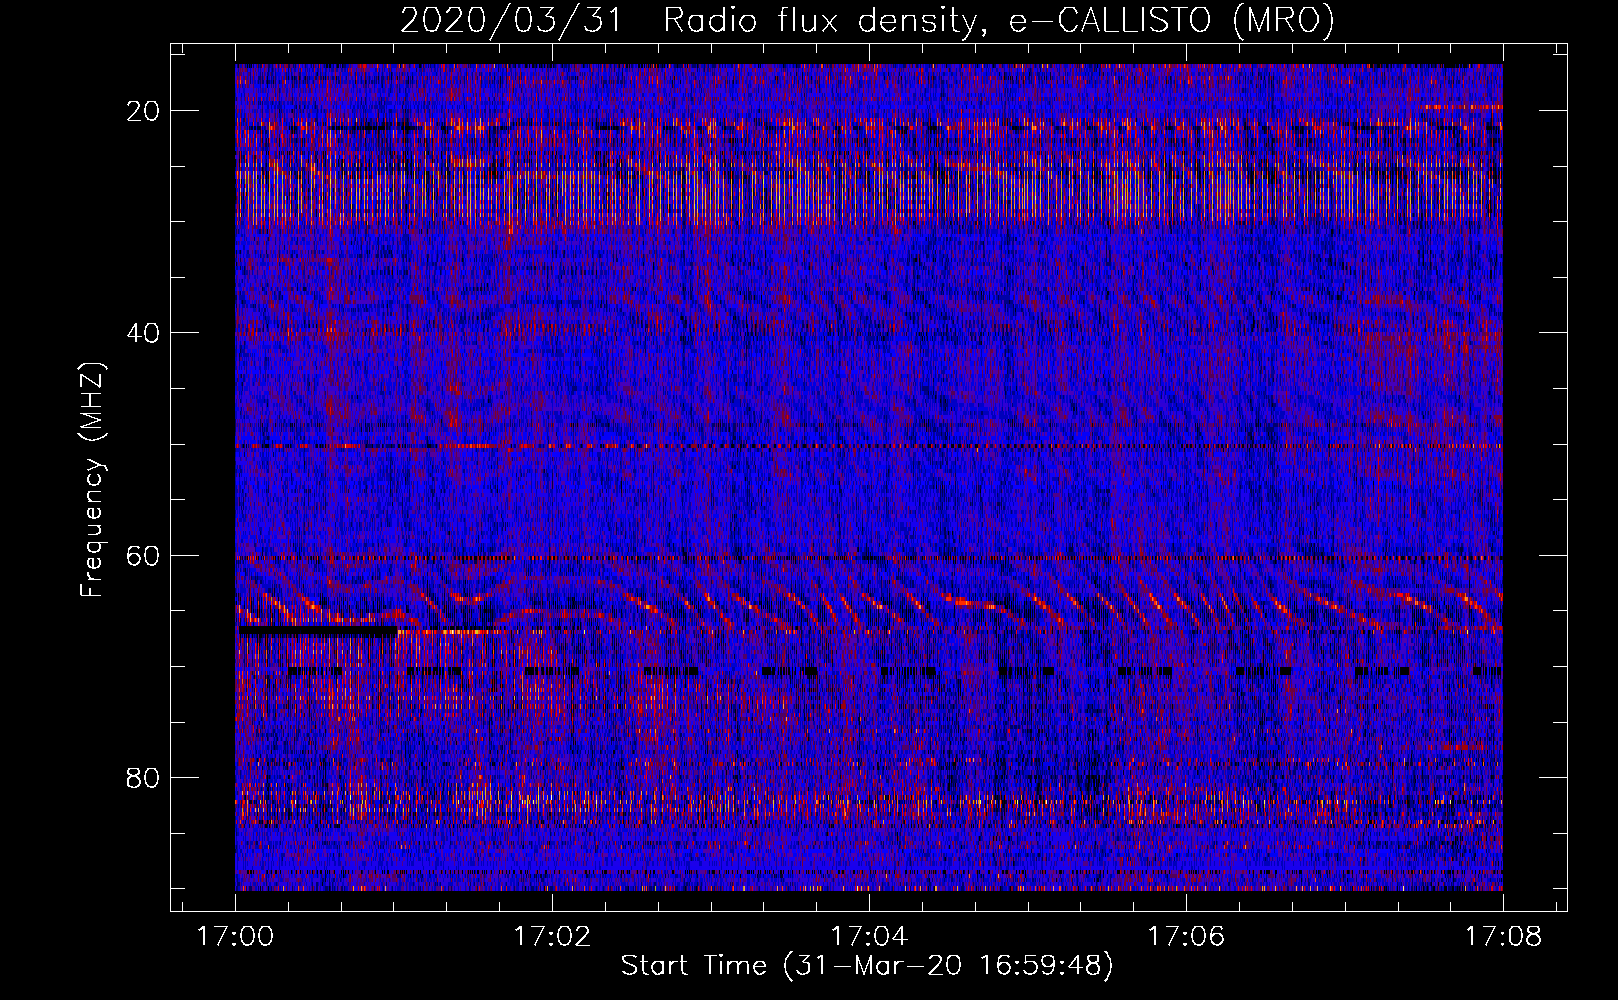Click the 20 frequency tick label
Viewport: 1618px width, 1000px height.
point(144,111)
